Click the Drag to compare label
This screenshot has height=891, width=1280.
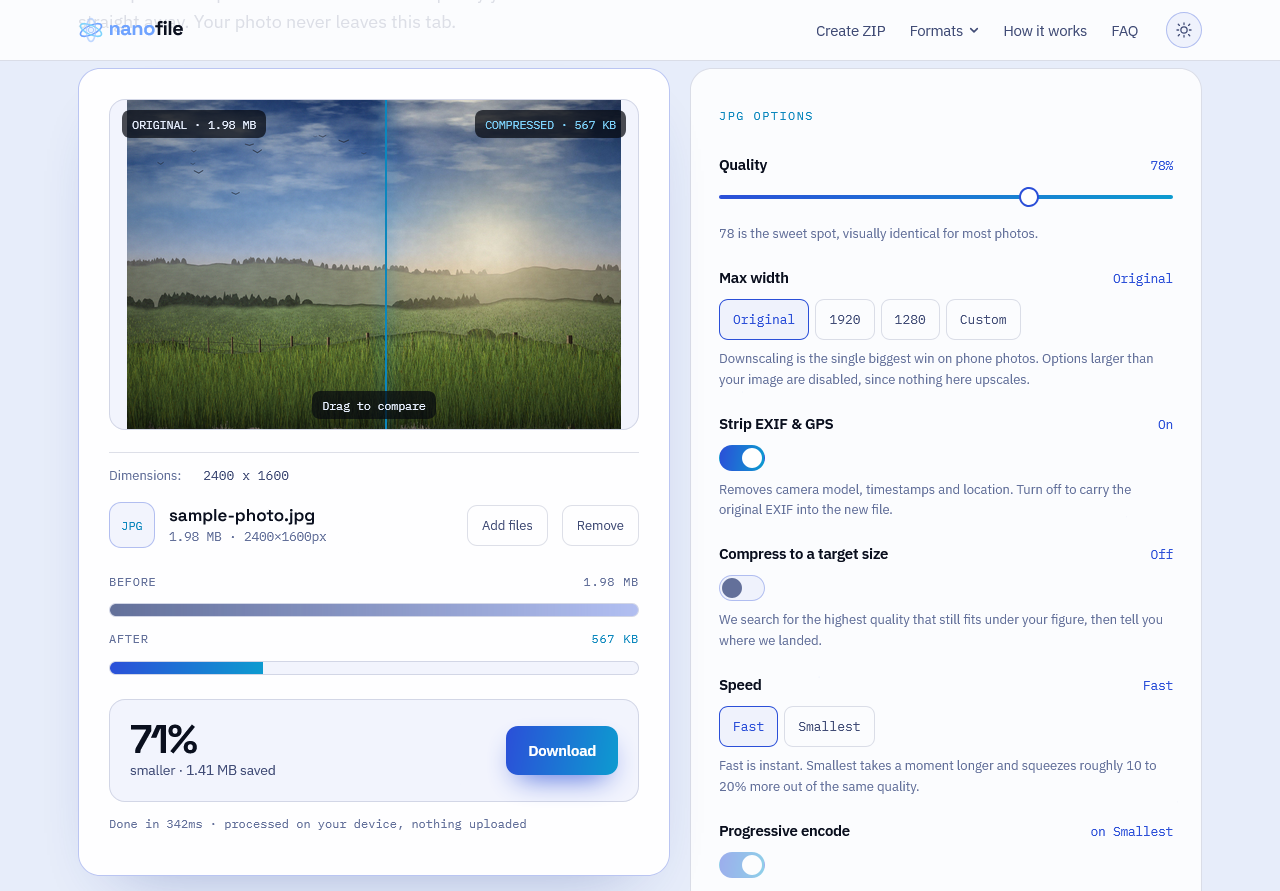(x=374, y=406)
